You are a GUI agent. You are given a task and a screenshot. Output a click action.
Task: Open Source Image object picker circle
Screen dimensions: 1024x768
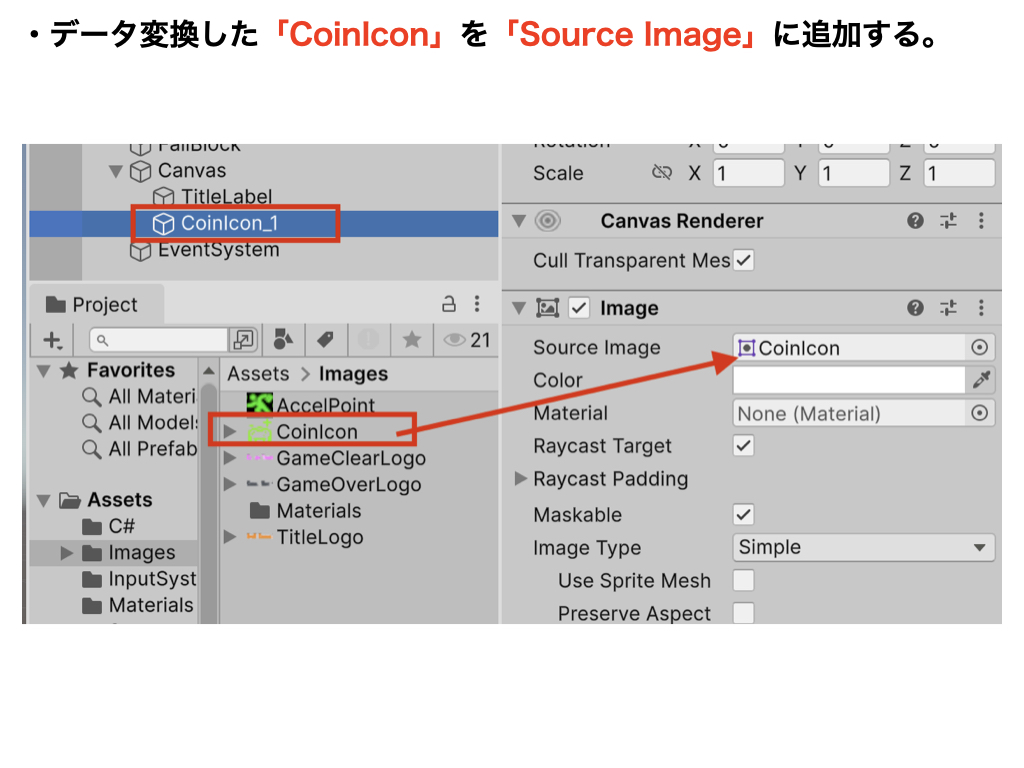click(980, 347)
